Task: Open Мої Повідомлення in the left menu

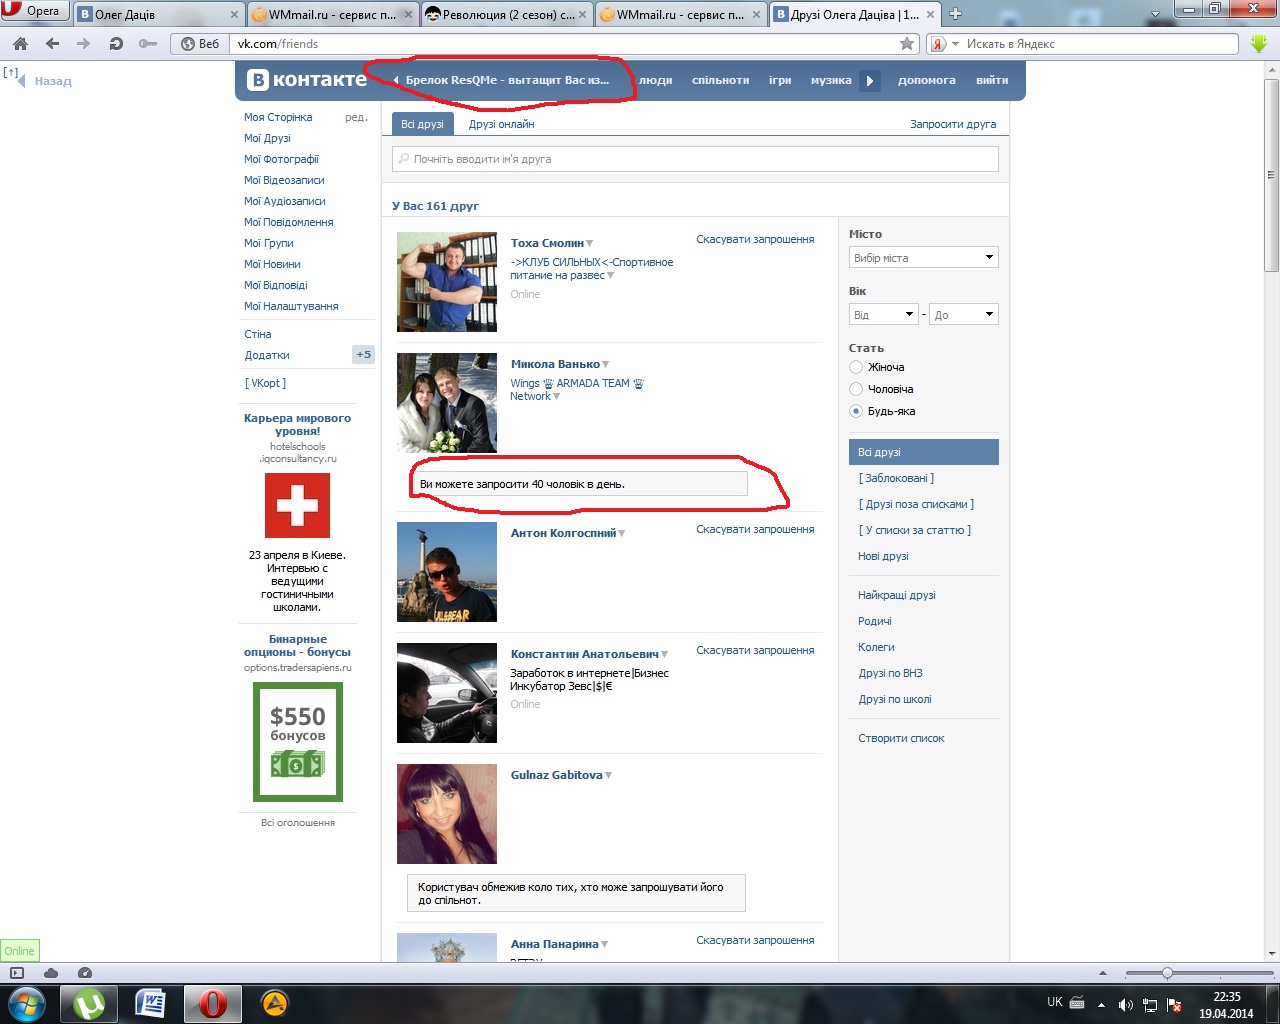Action: point(289,222)
